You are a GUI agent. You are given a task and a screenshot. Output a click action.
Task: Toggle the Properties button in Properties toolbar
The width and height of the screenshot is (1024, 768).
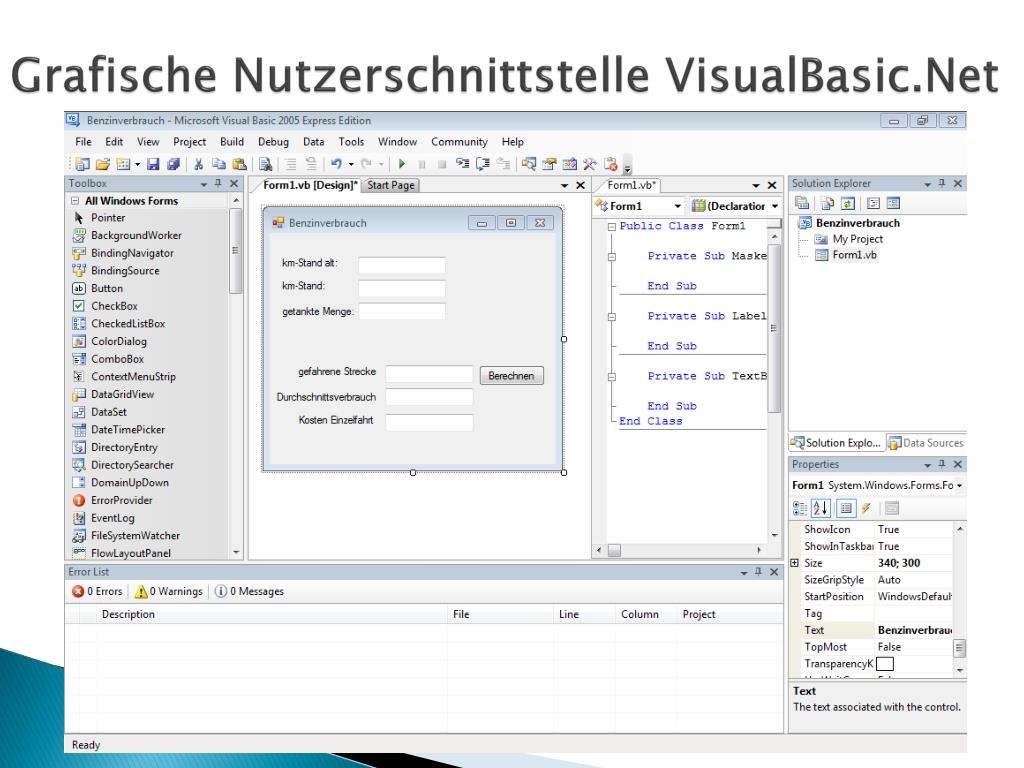(846, 508)
